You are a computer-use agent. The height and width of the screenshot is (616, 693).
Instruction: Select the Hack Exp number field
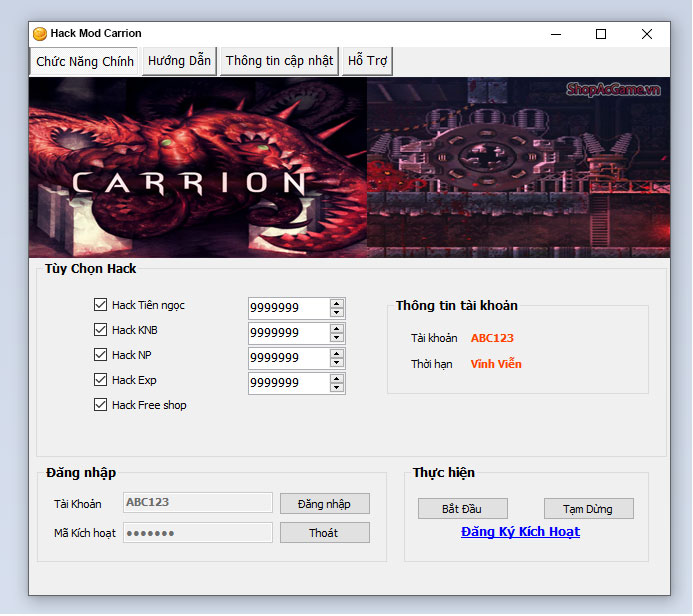click(289, 383)
